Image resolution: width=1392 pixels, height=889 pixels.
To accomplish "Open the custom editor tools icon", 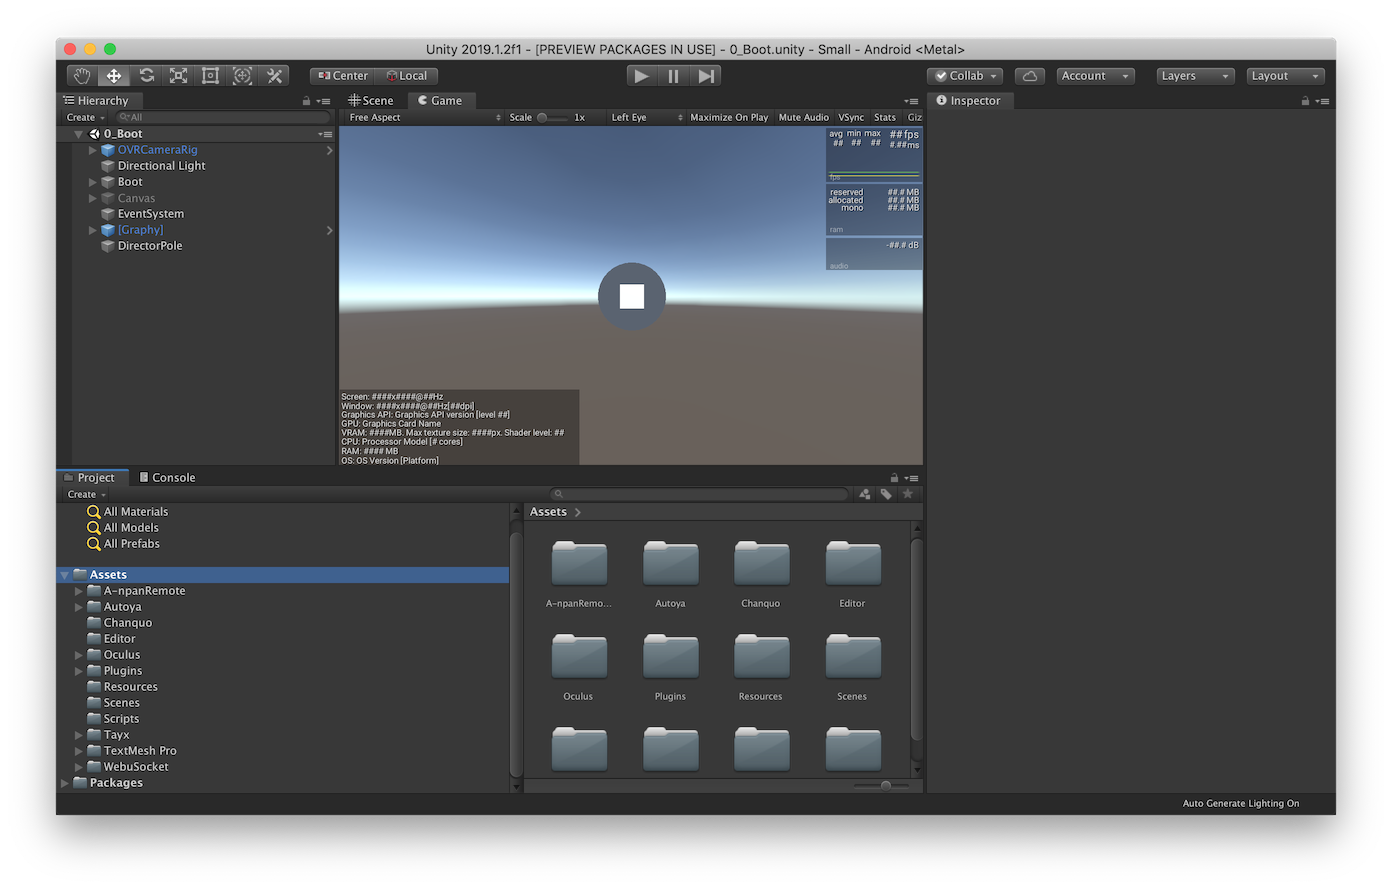I will 274,76.
